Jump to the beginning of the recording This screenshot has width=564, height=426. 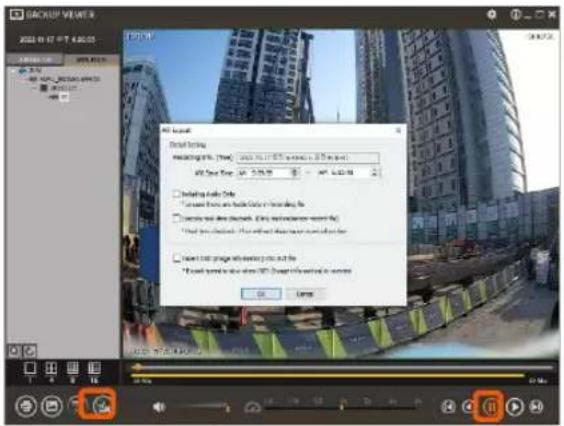(448, 407)
